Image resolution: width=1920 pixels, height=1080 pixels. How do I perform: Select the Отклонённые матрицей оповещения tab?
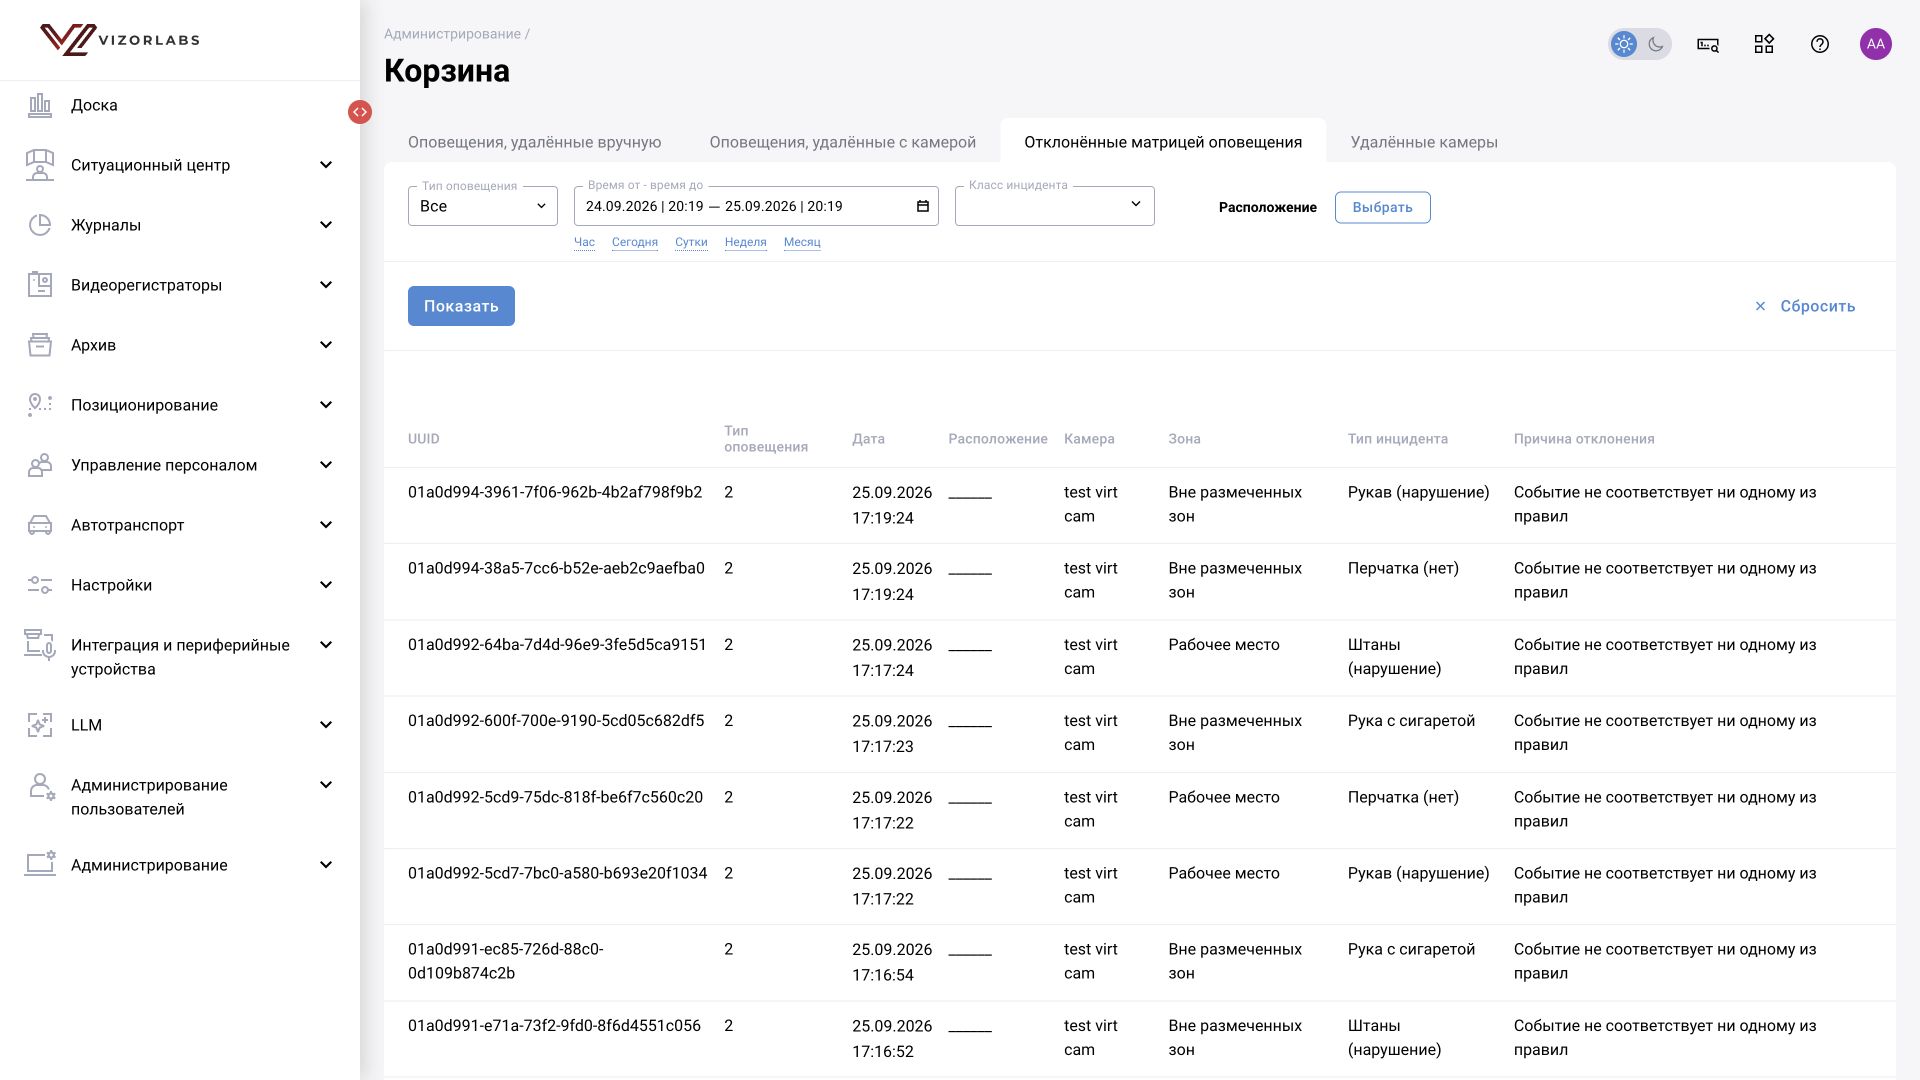click(x=1163, y=142)
